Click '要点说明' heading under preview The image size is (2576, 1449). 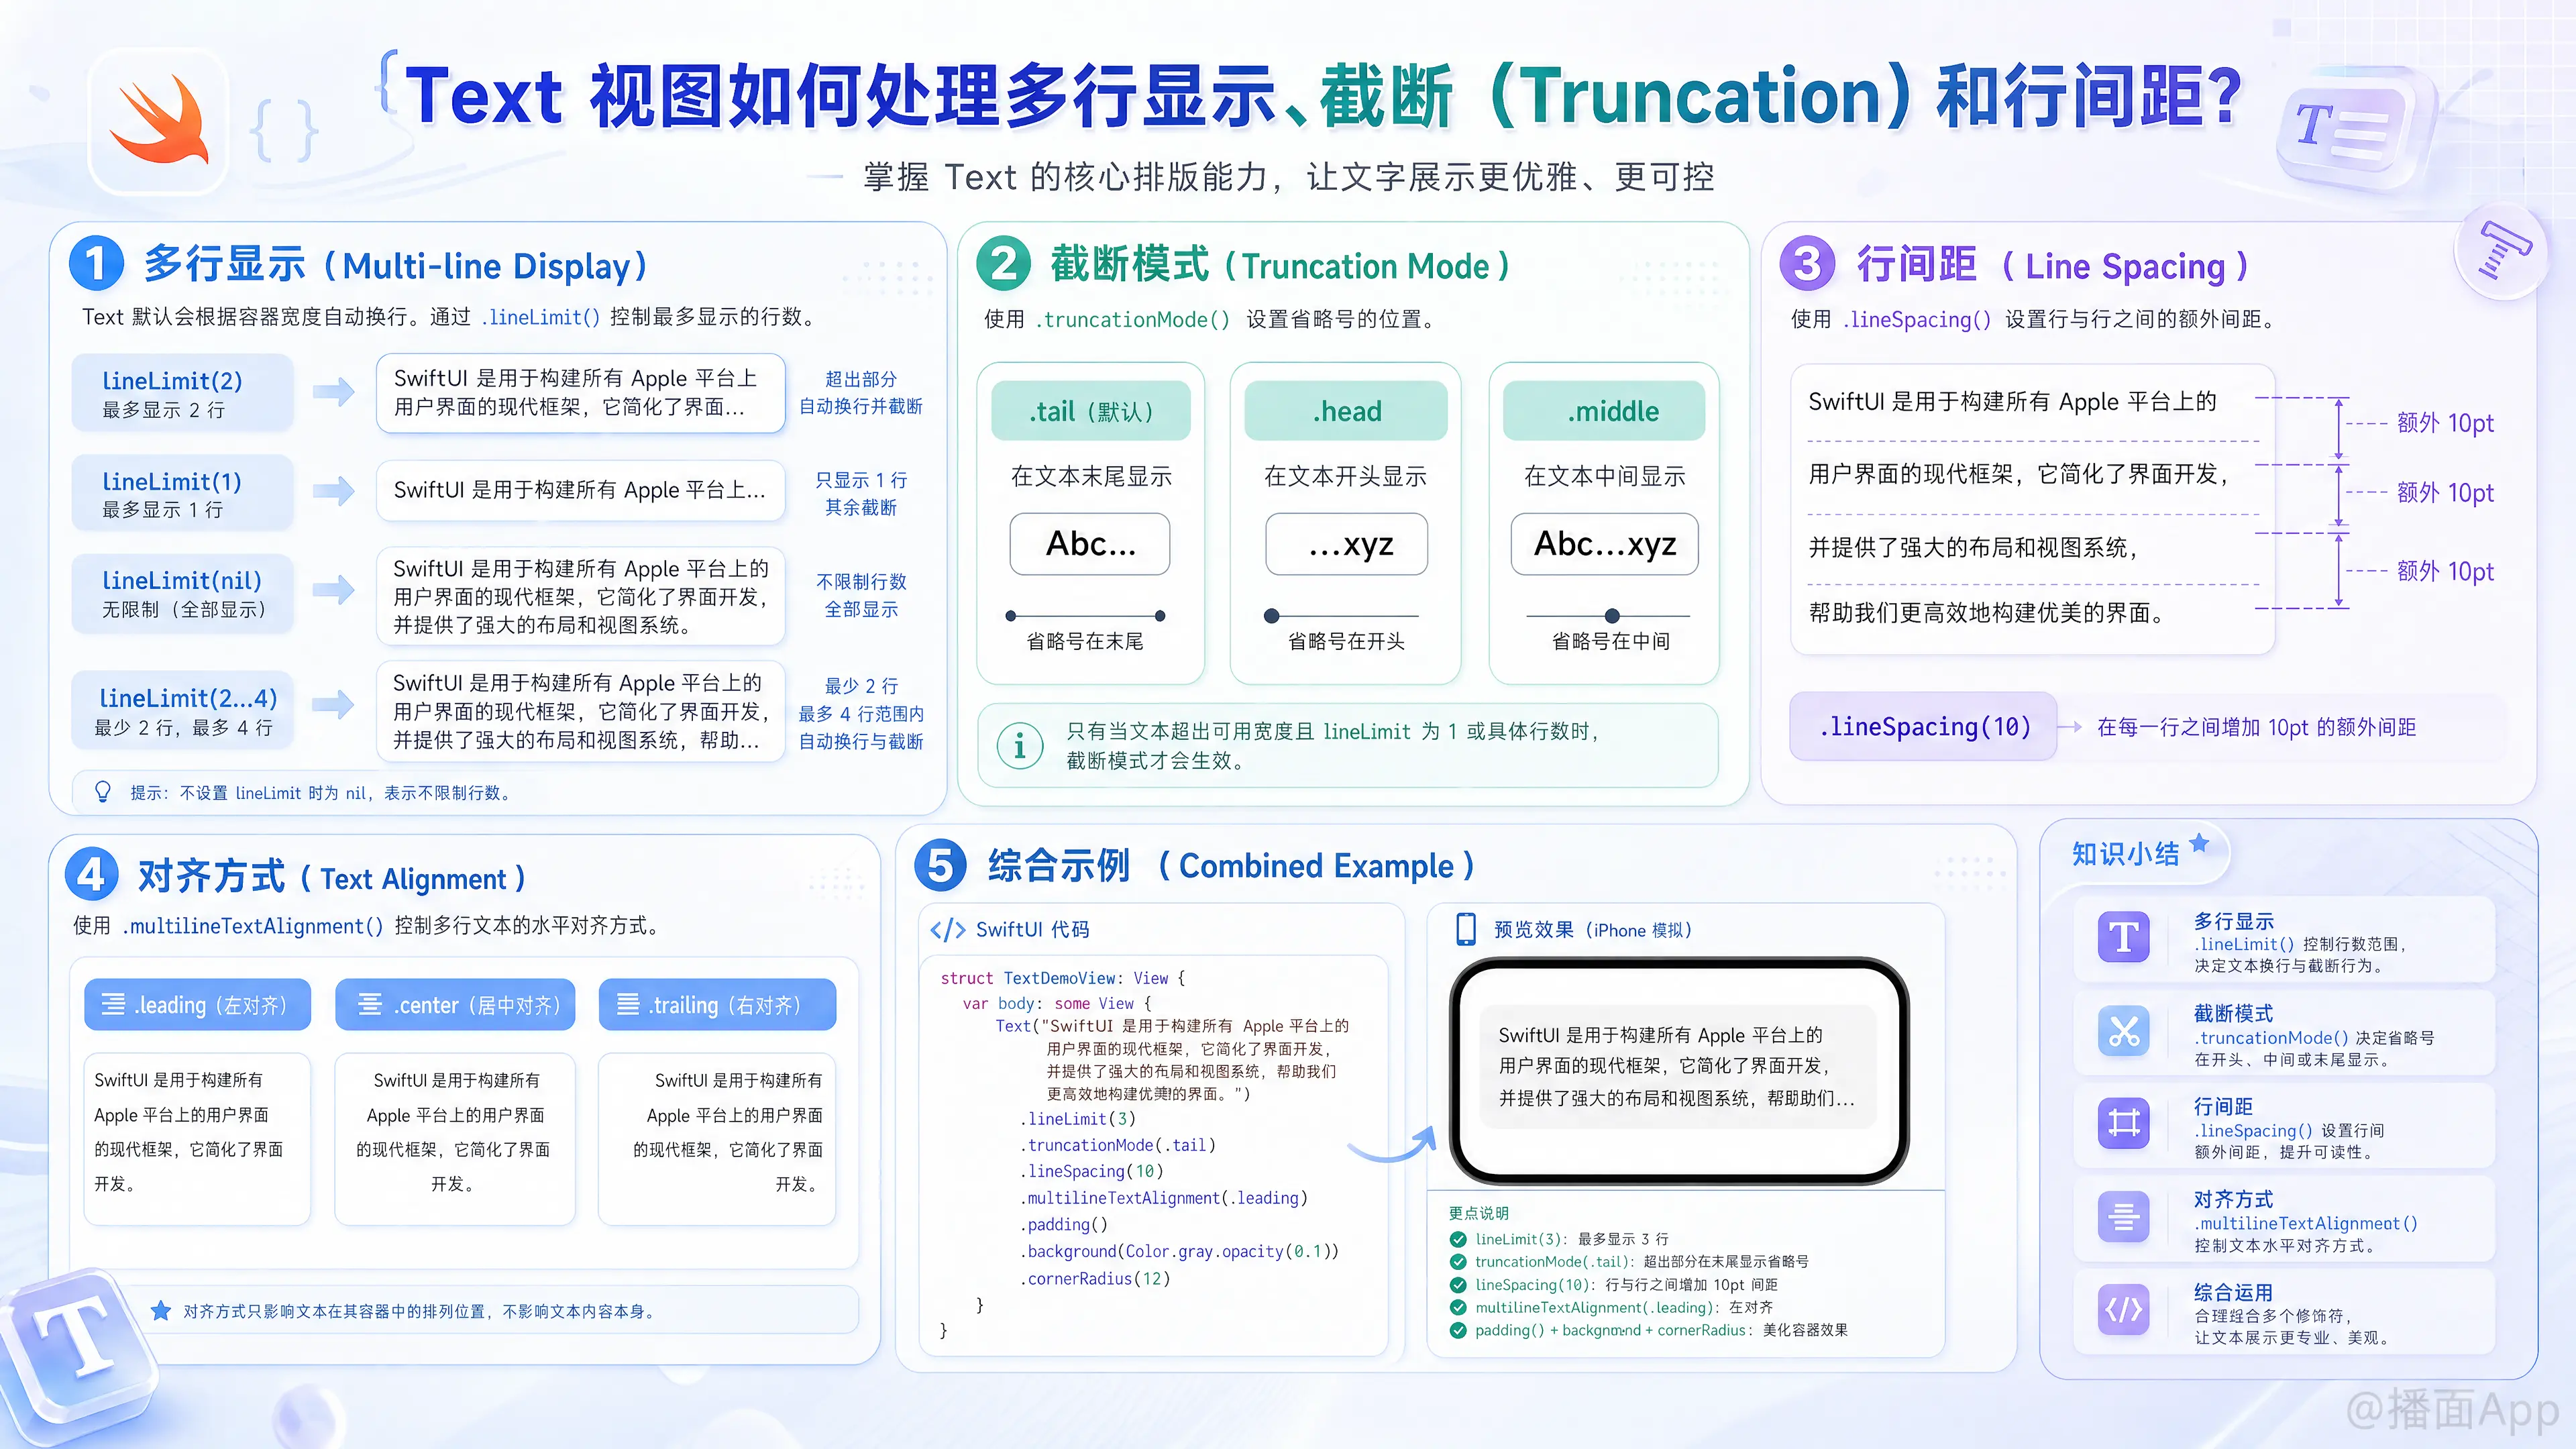coord(1478,1213)
